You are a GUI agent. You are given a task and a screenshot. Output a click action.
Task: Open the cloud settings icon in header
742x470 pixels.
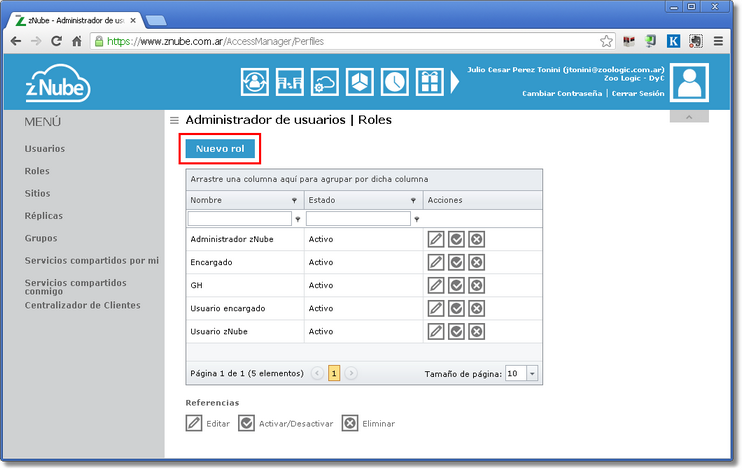(x=325, y=82)
